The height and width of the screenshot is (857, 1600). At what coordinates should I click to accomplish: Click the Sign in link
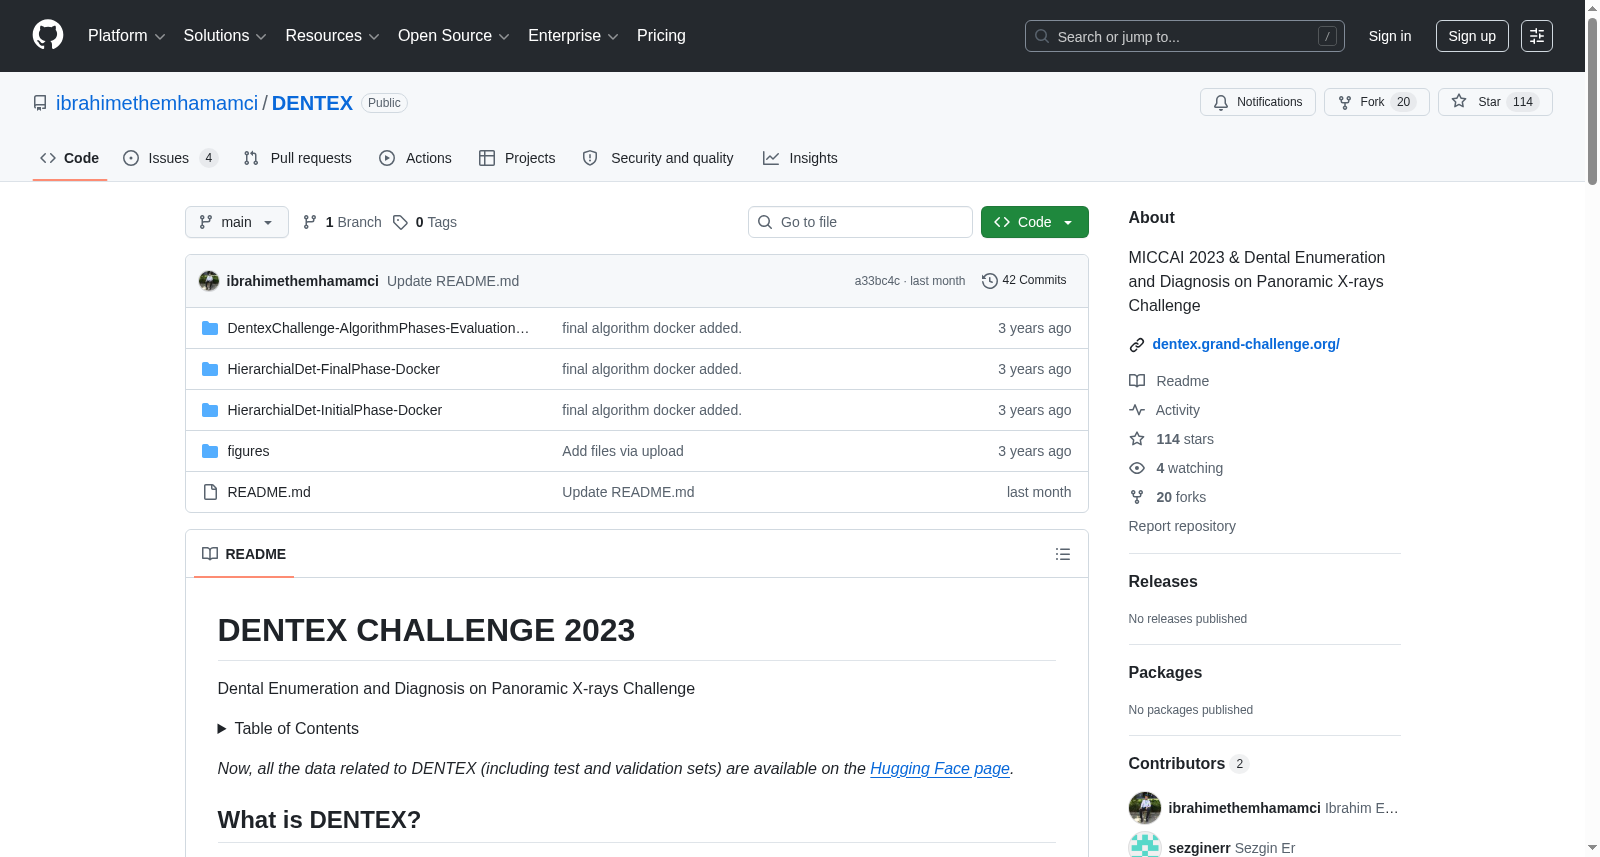coord(1390,36)
